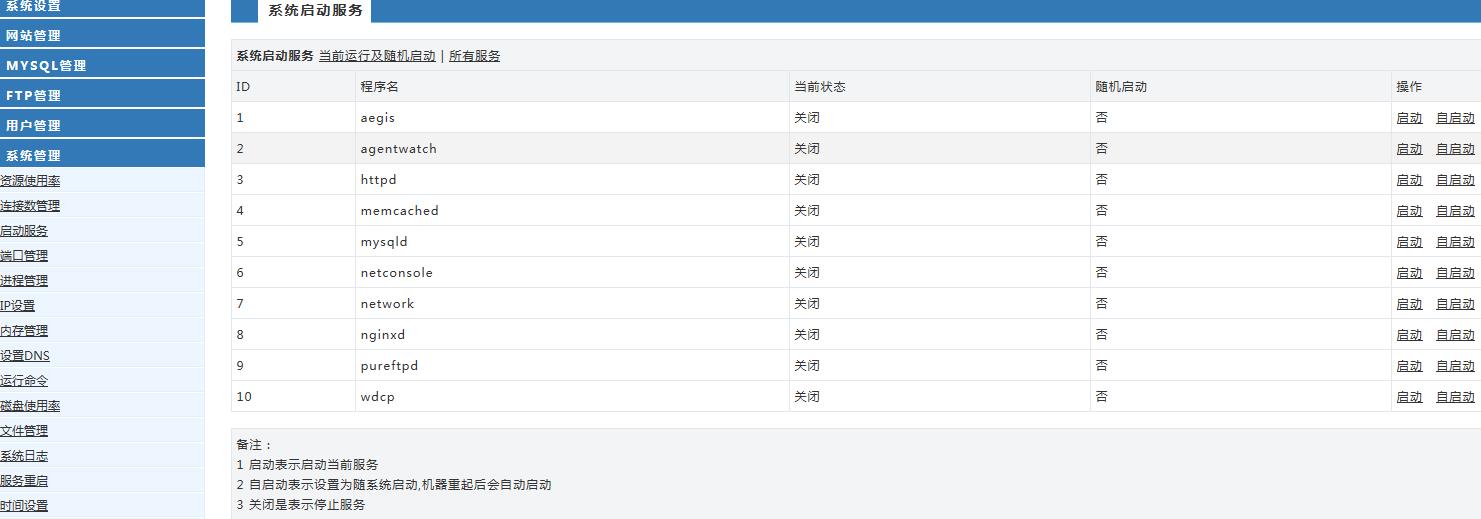
Task: Open IP设置 sidebar link
Action: coord(18,306)
